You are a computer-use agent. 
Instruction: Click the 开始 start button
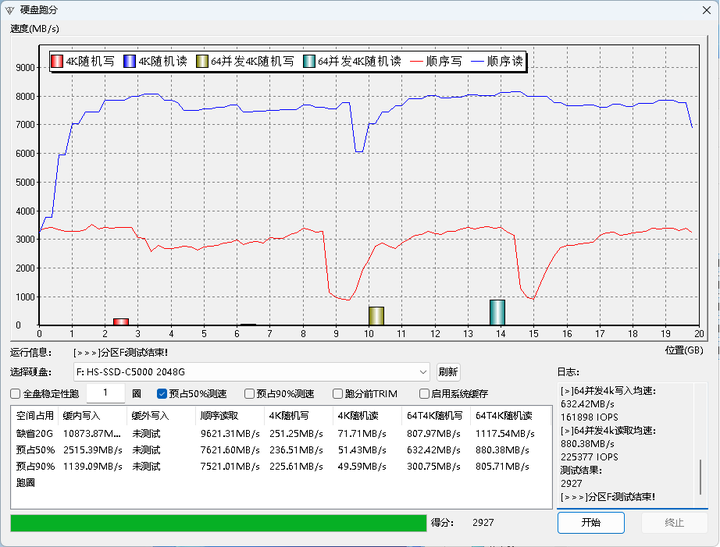click(590, 522)
